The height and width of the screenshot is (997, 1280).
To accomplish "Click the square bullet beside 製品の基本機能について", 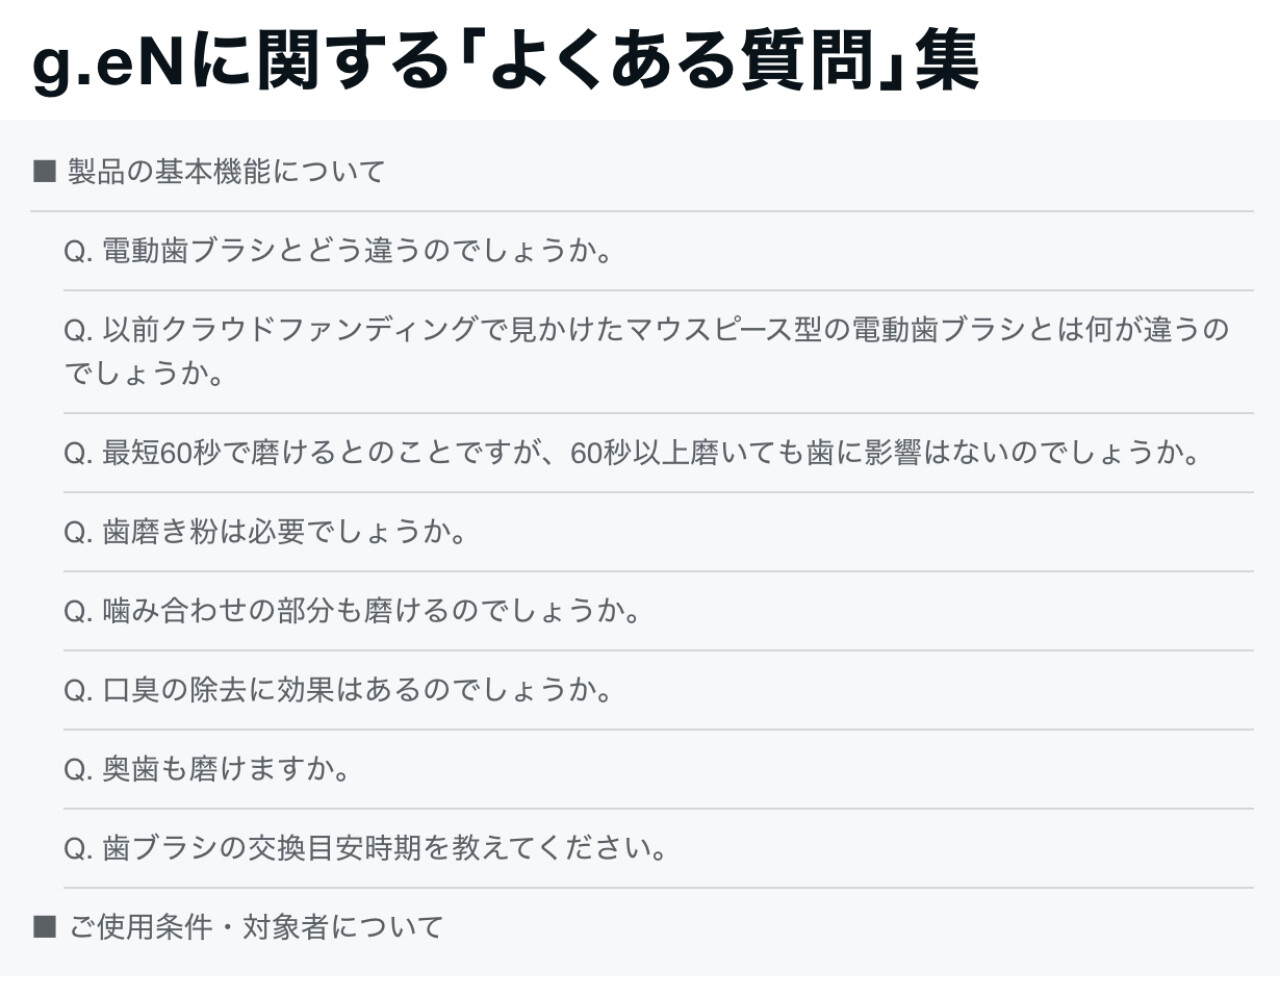I will (44, 172).
